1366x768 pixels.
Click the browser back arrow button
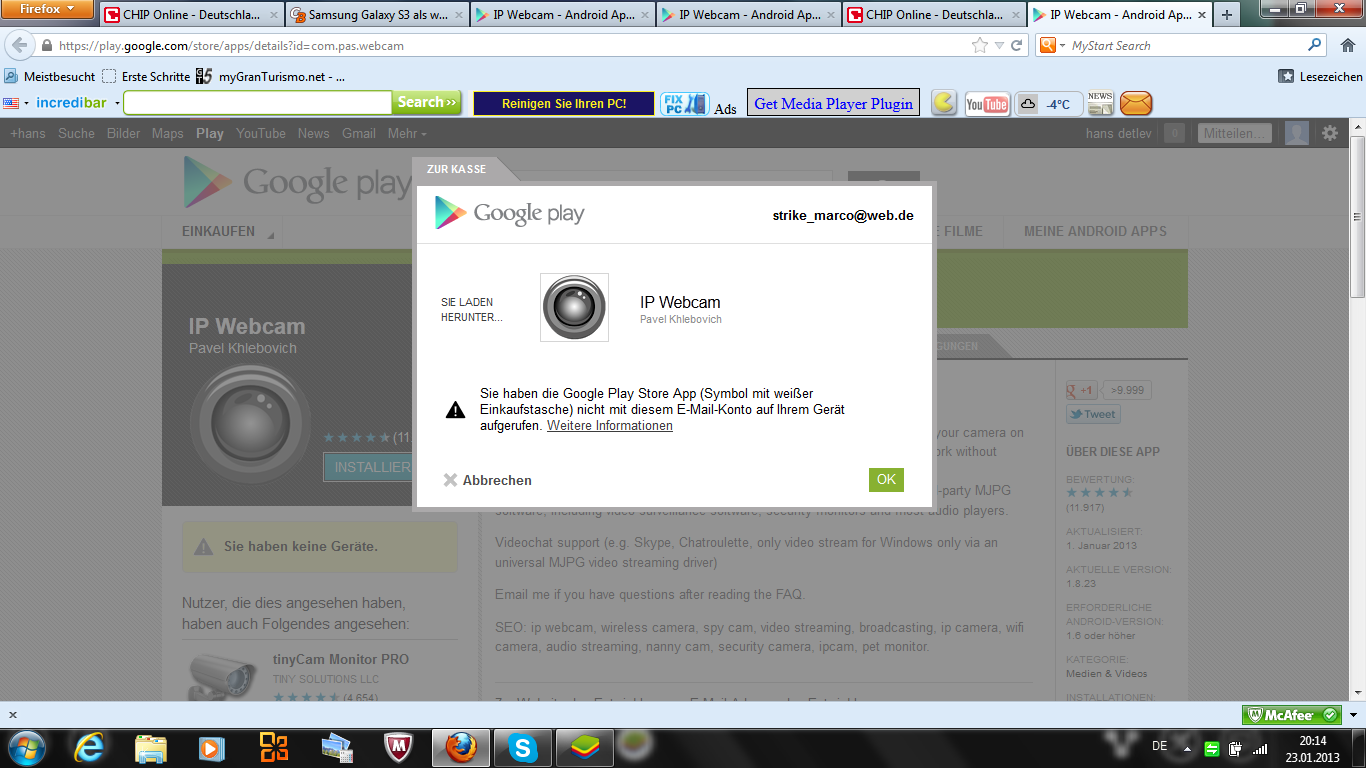[x=19, y=46]
